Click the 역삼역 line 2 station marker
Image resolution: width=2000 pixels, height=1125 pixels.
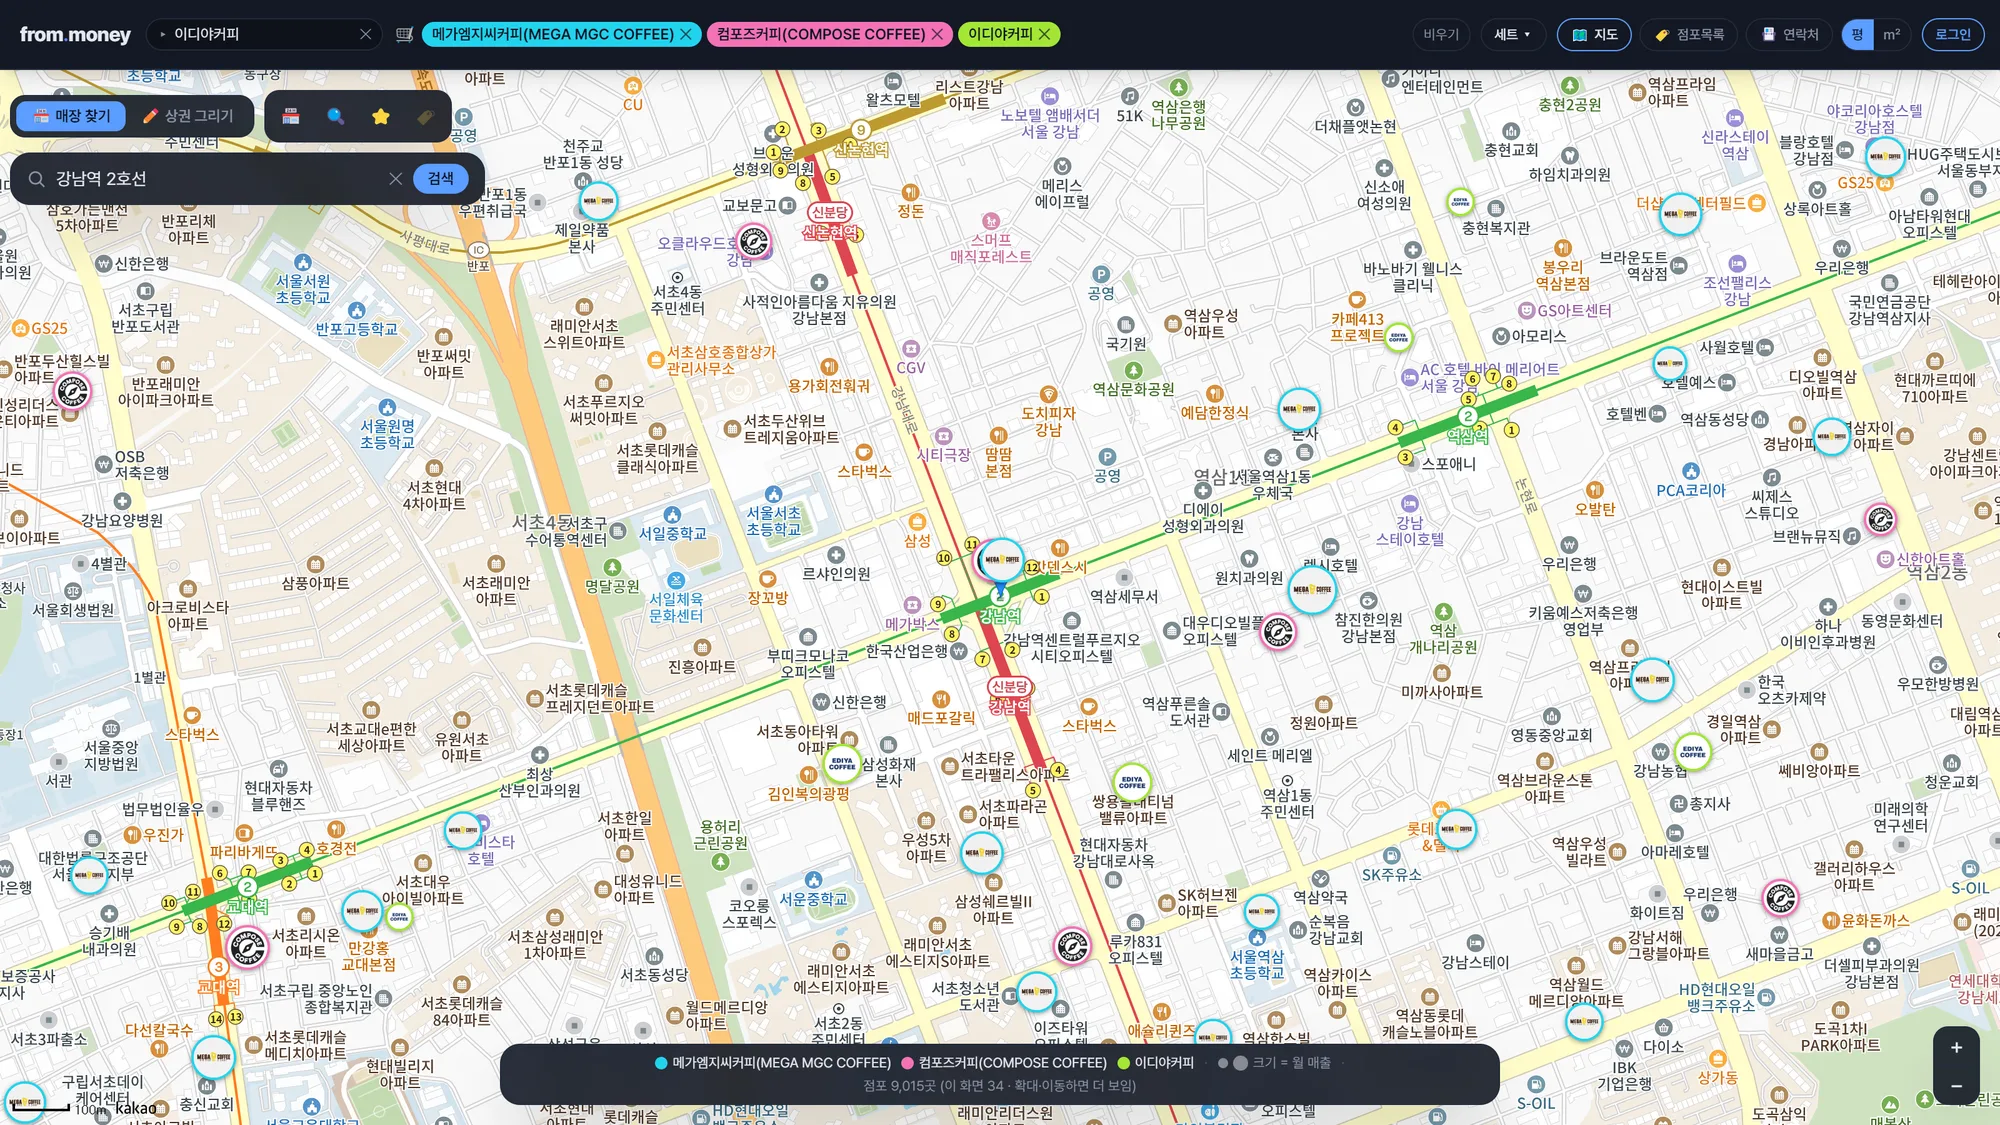tap(1468, 417)
